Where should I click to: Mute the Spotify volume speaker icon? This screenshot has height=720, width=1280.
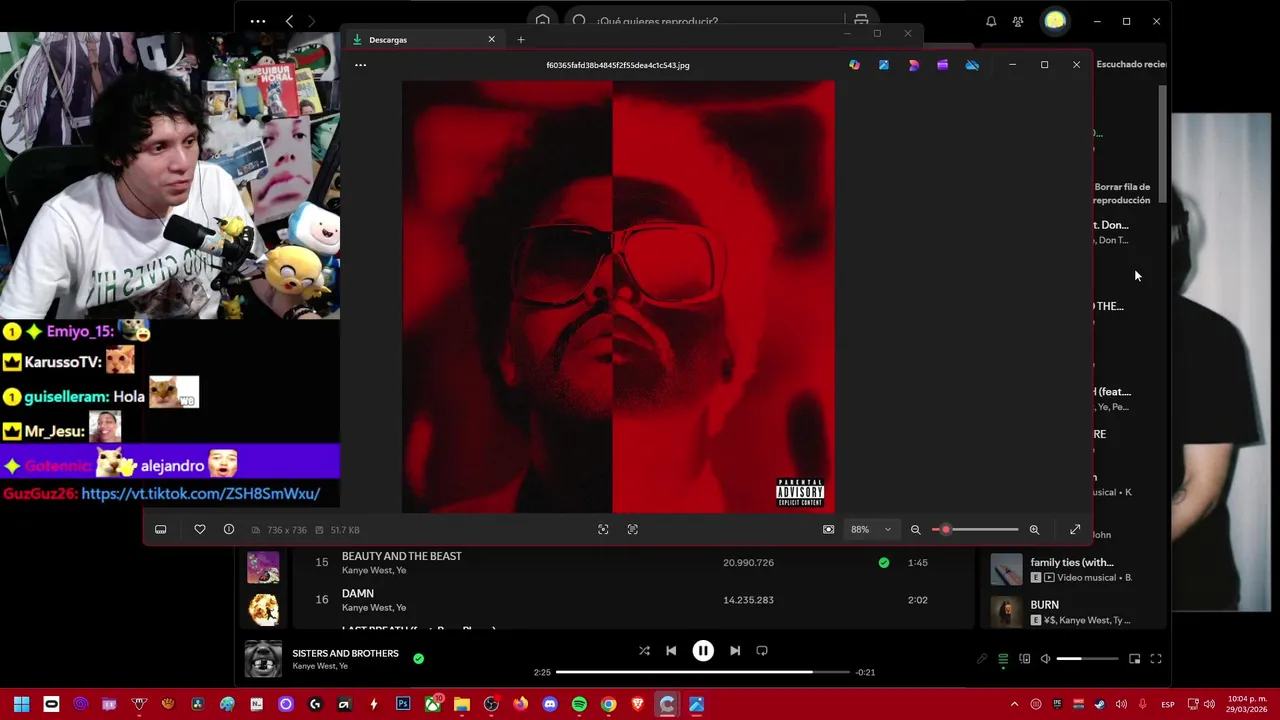coord(1045,659)
